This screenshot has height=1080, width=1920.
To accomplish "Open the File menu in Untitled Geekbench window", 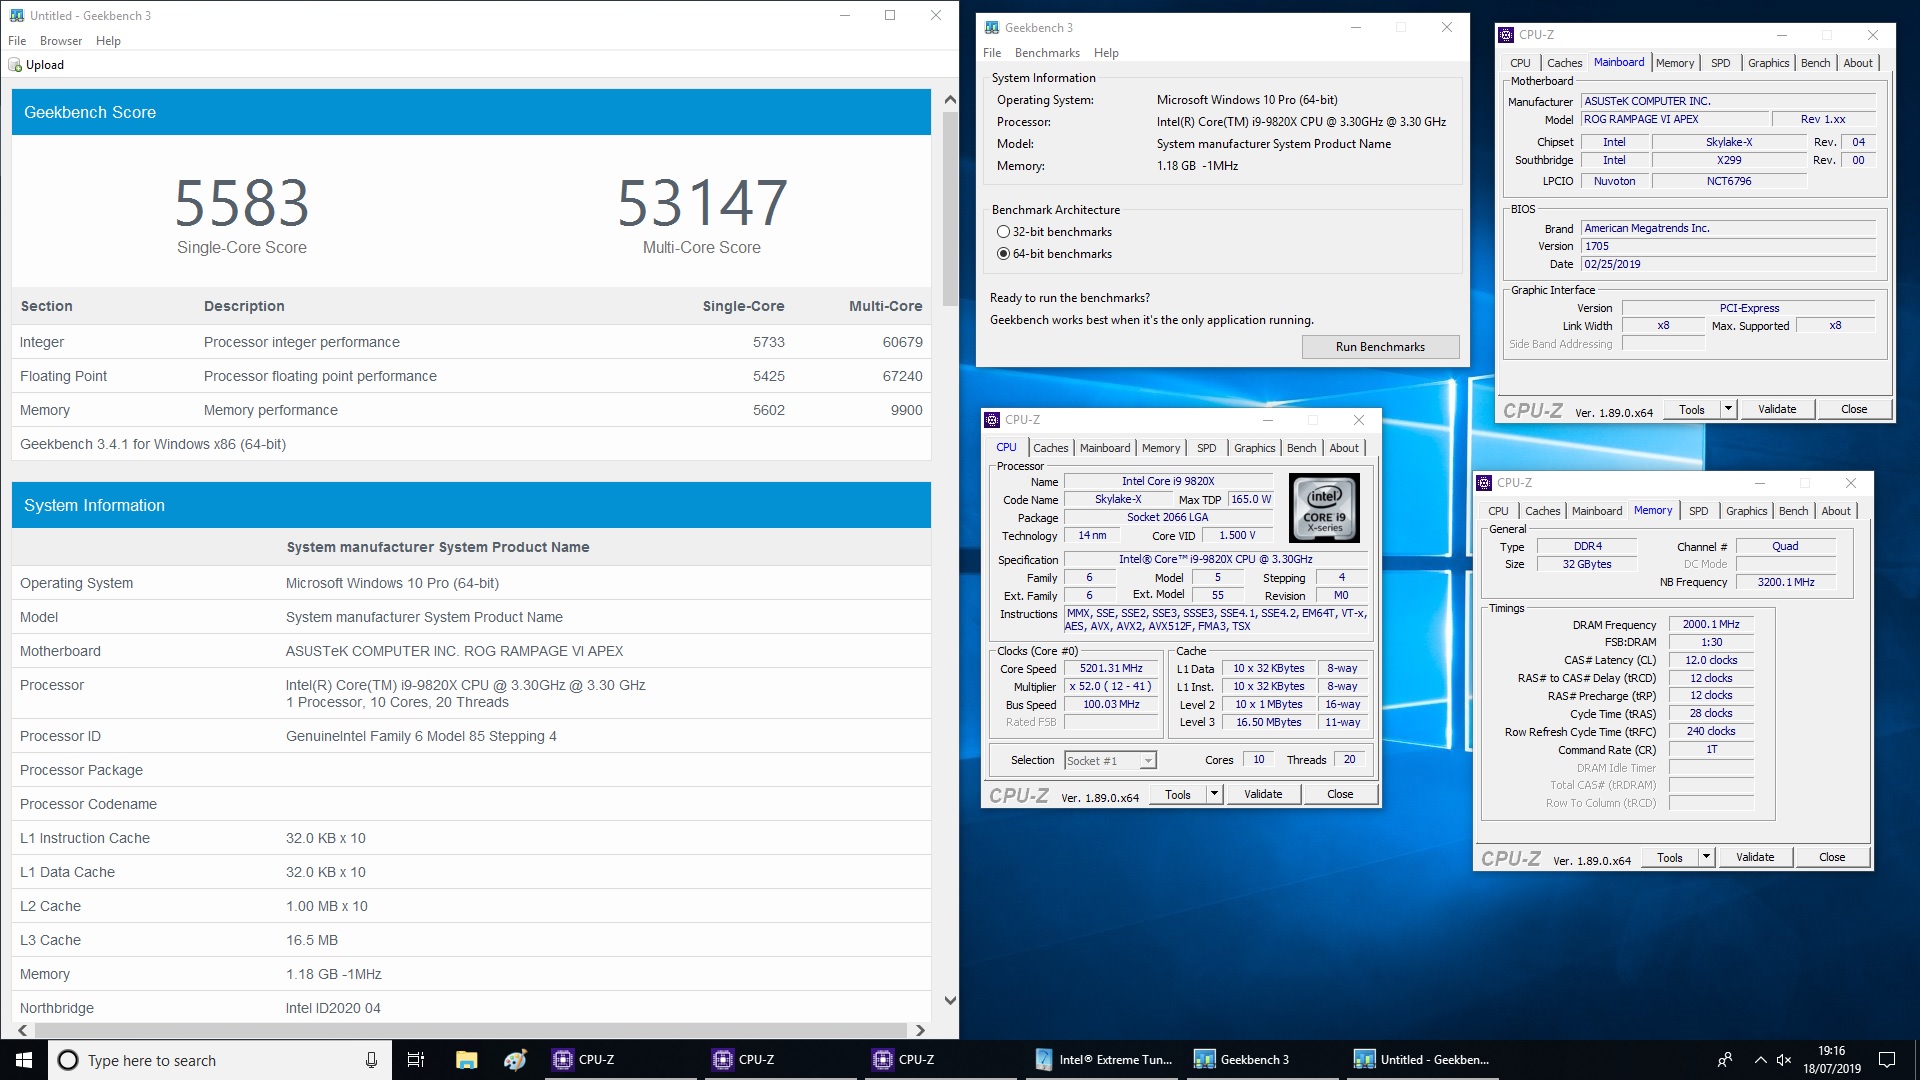I will pyautogui.click(x=17, y=41).
